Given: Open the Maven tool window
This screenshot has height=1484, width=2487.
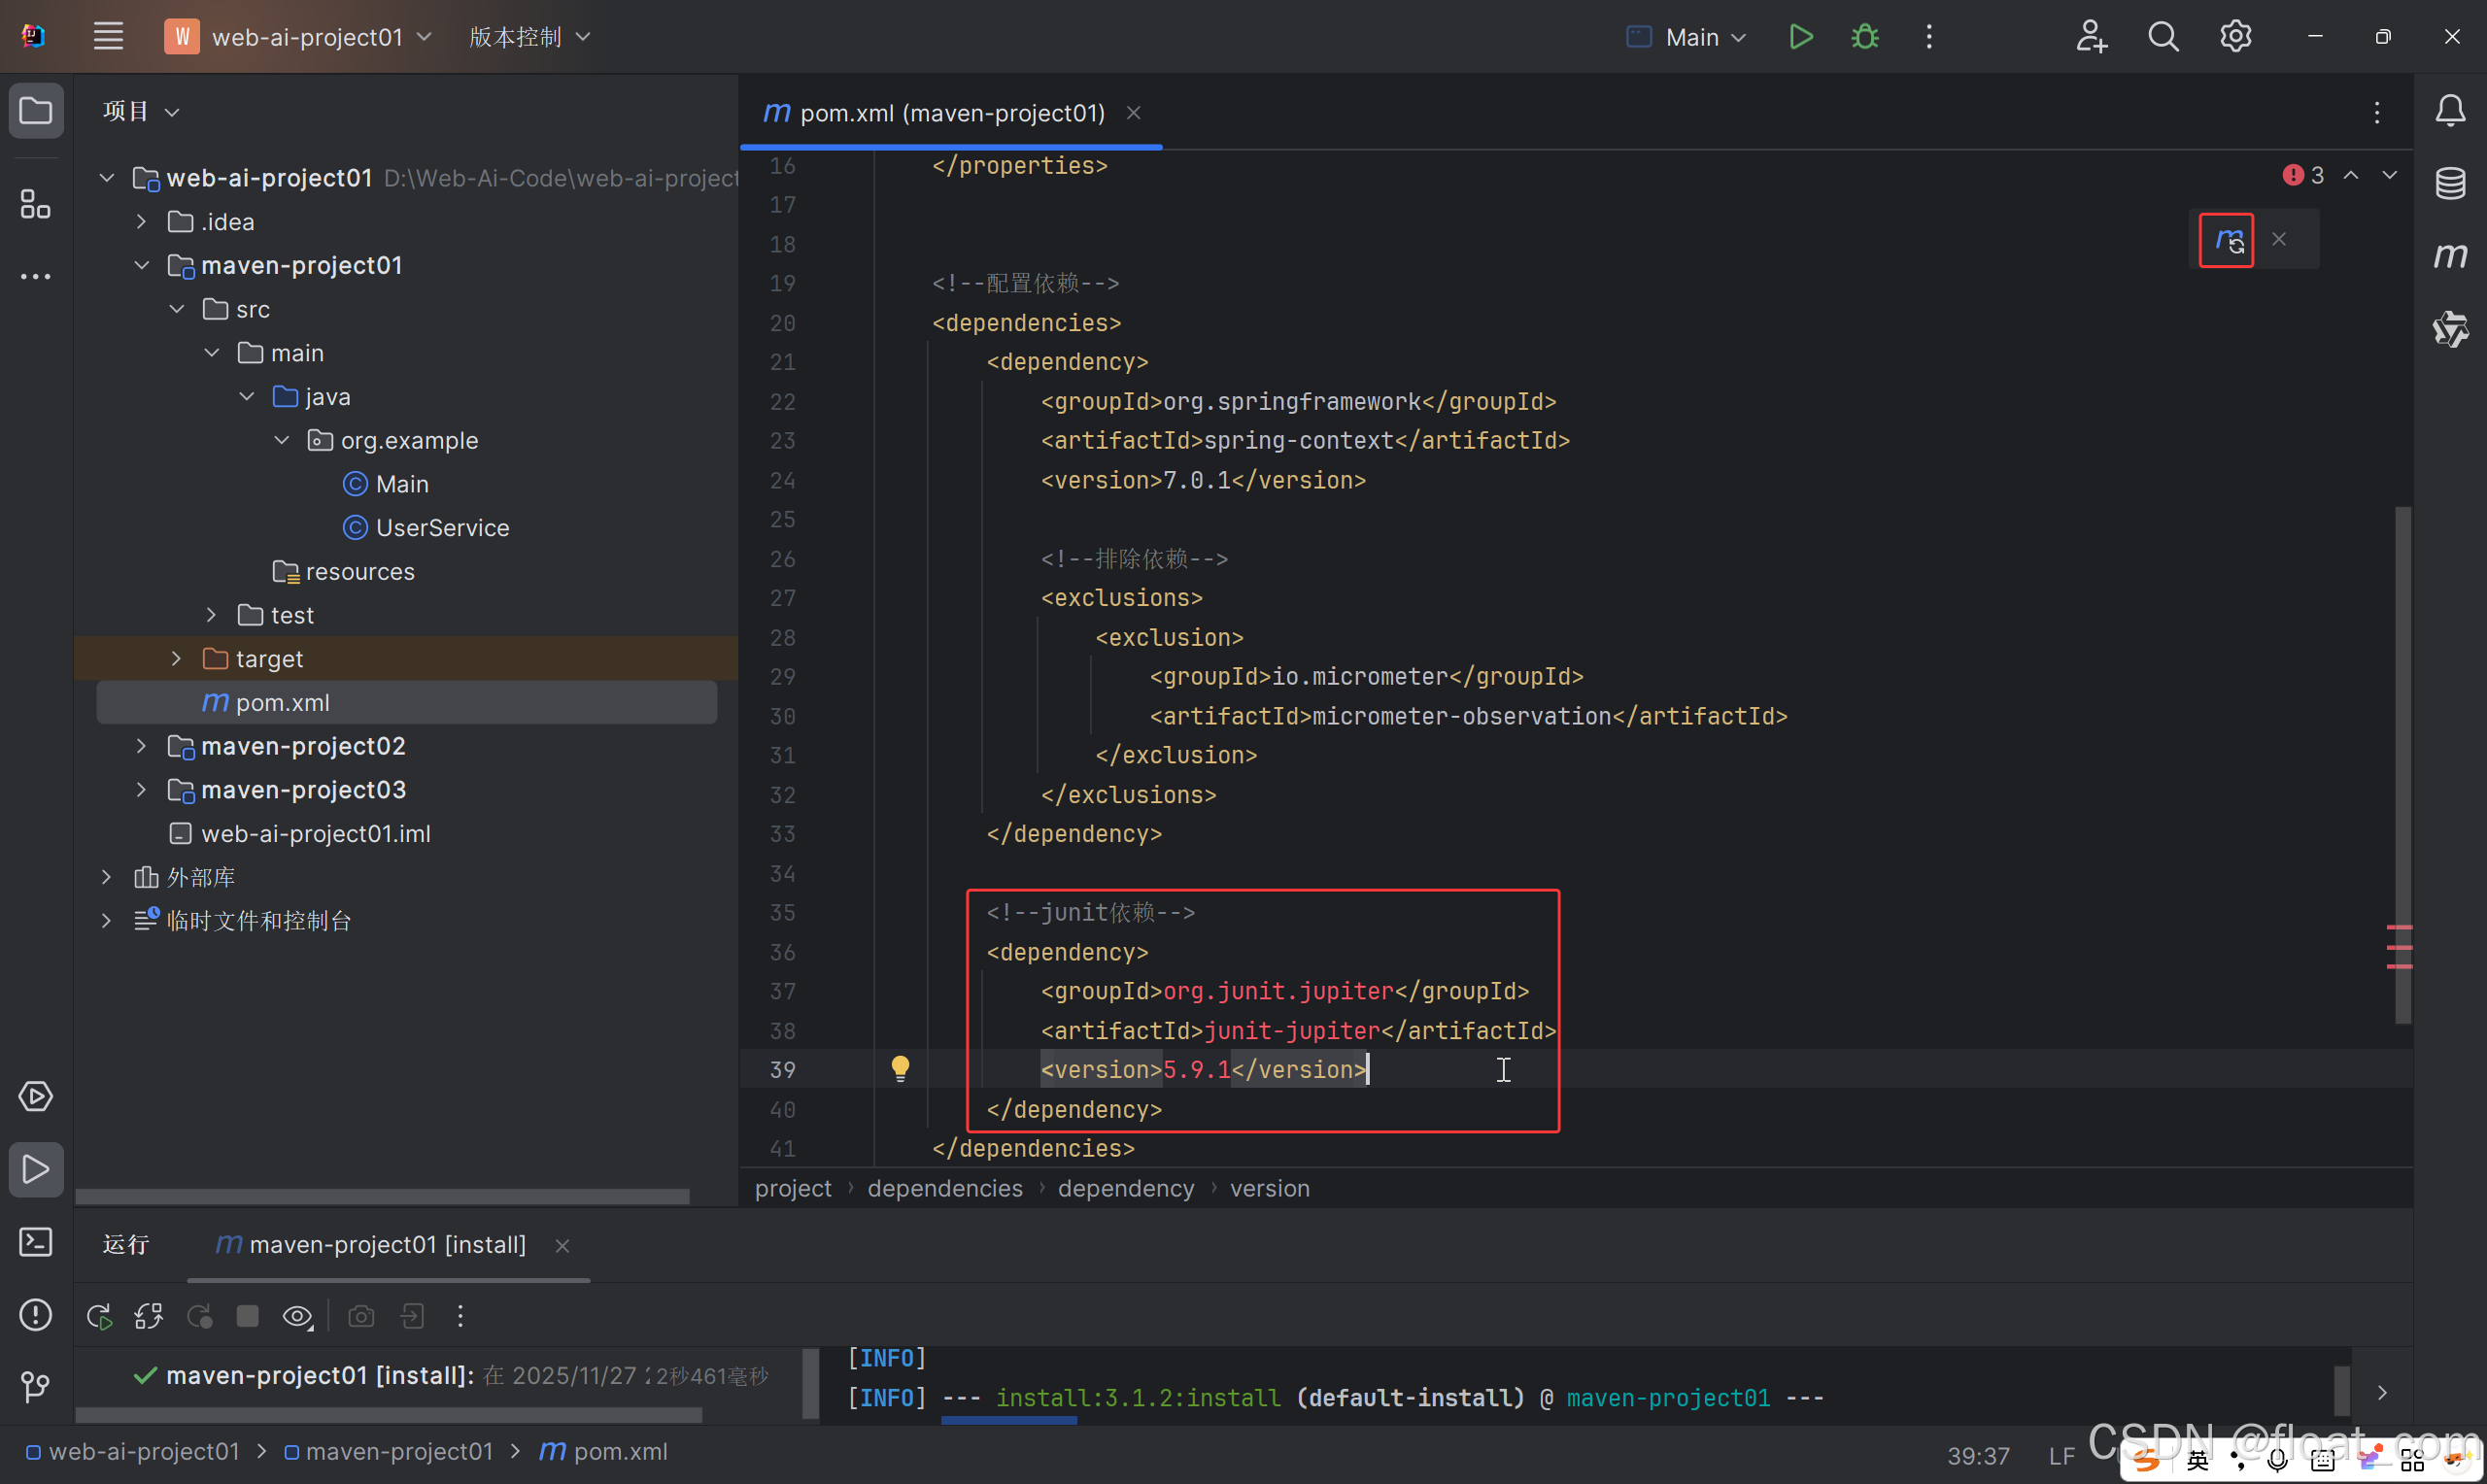Looking at the screenshot, I should pyautogui.click(x=2449, y=256).
